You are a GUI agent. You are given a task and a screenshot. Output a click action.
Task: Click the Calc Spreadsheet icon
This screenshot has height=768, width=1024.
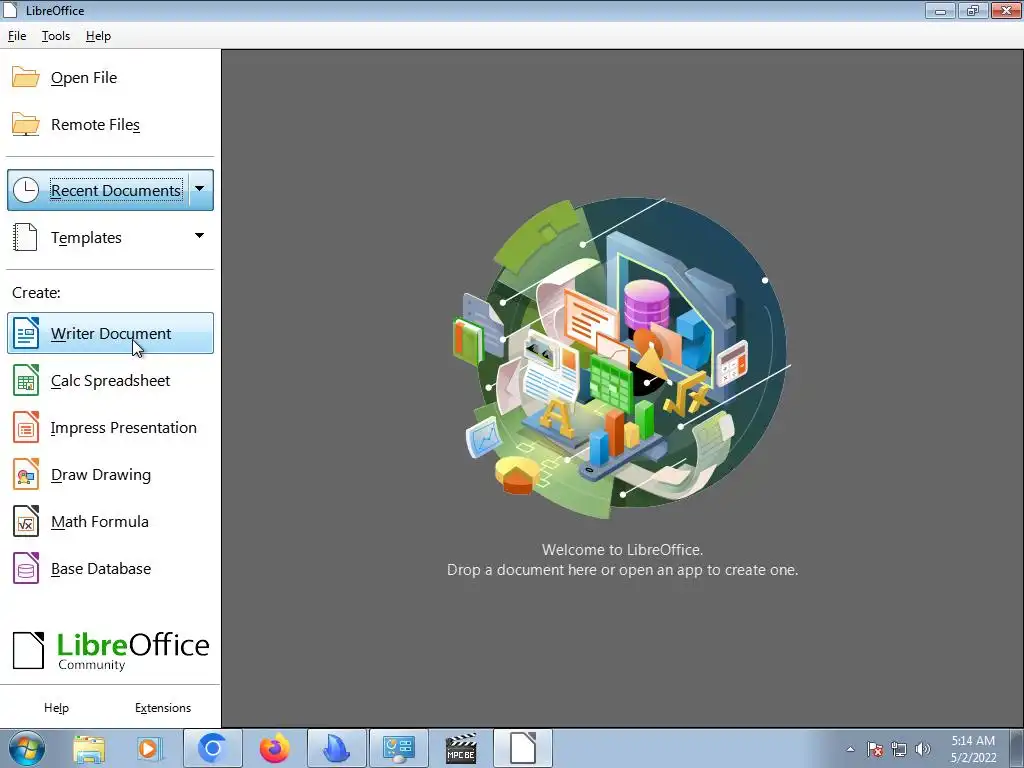coord(26,380)
